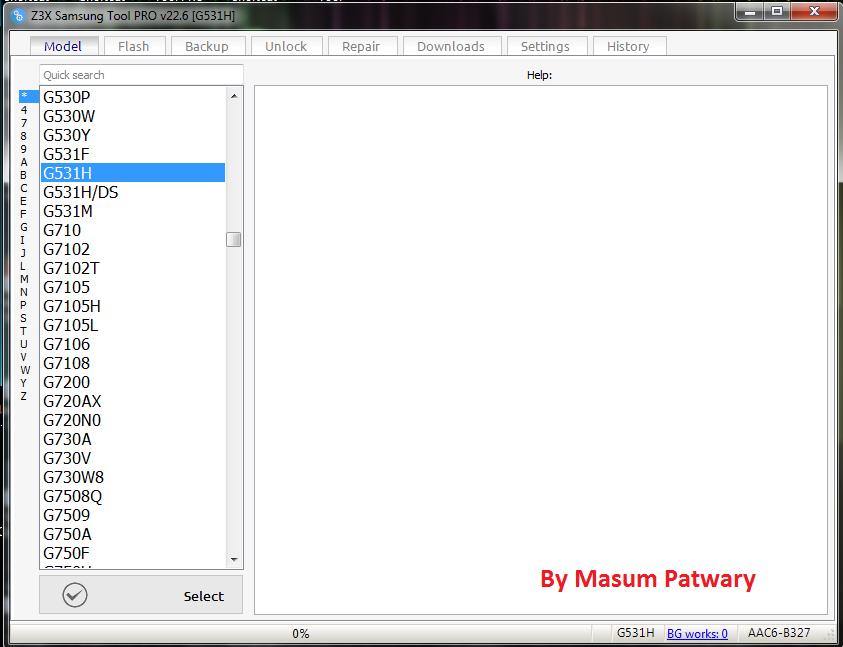This screenshot has height=647, width=843.
Task: Switch to the Flash tab
Action: pos(133,46)
